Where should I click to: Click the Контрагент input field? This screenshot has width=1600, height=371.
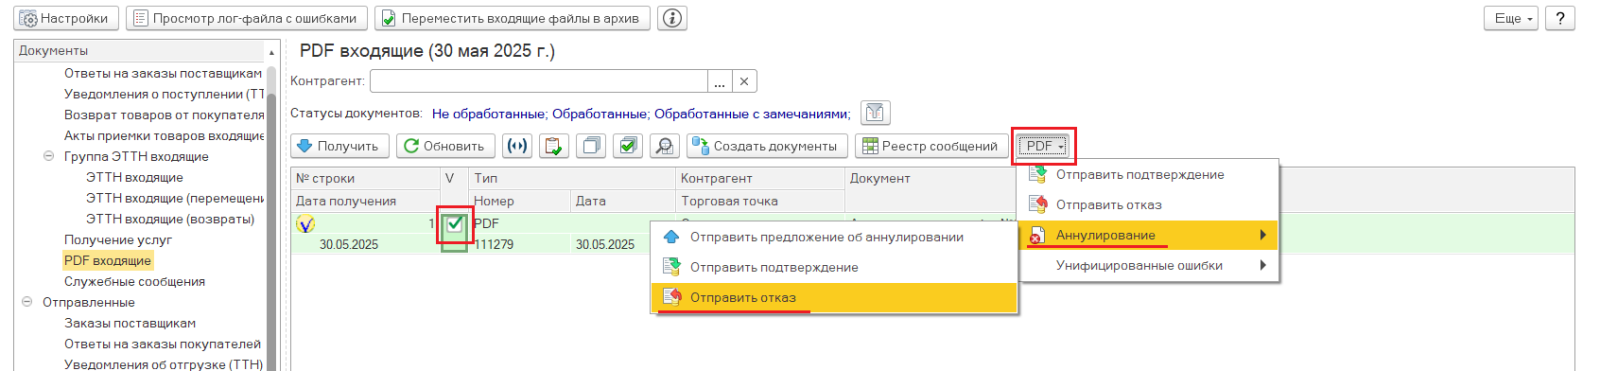(539, 81)
